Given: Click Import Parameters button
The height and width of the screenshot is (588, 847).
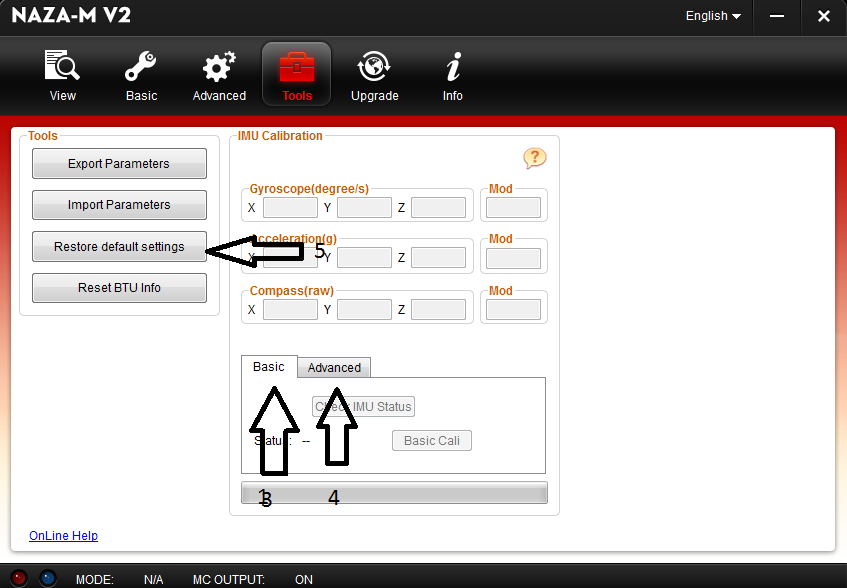Looking at the screenshot, I should (119, 205).
